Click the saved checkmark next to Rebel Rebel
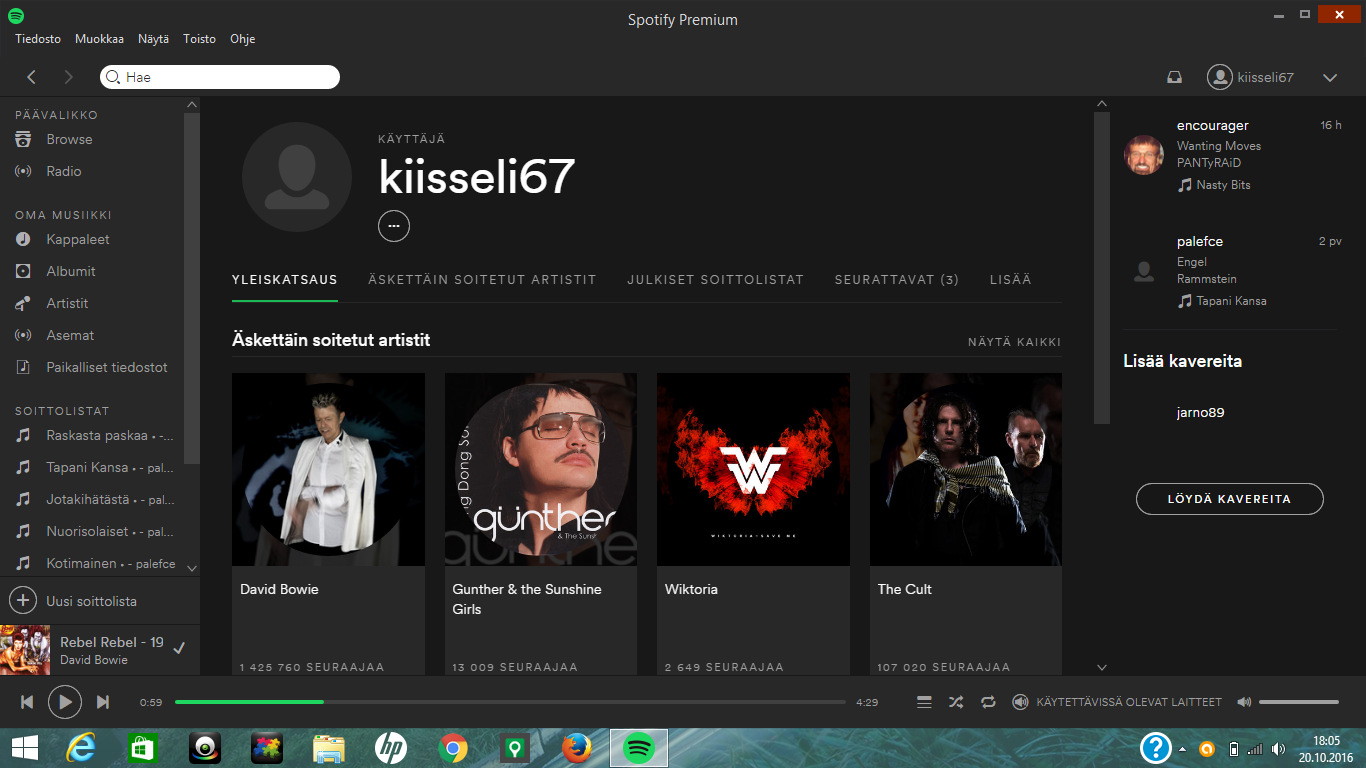1366x768 pixels. 179,648
